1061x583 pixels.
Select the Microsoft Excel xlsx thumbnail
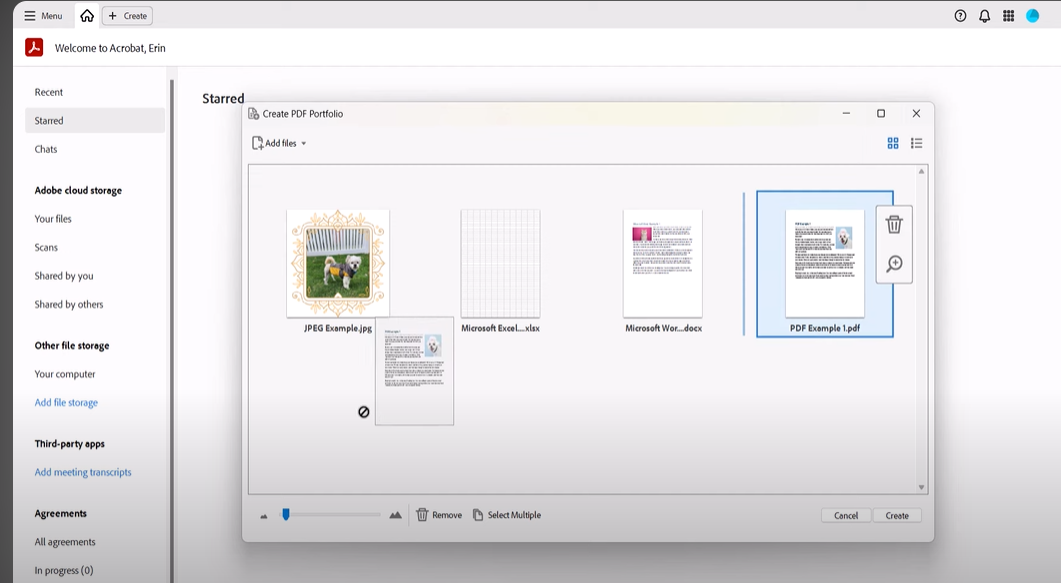point(500,263)
